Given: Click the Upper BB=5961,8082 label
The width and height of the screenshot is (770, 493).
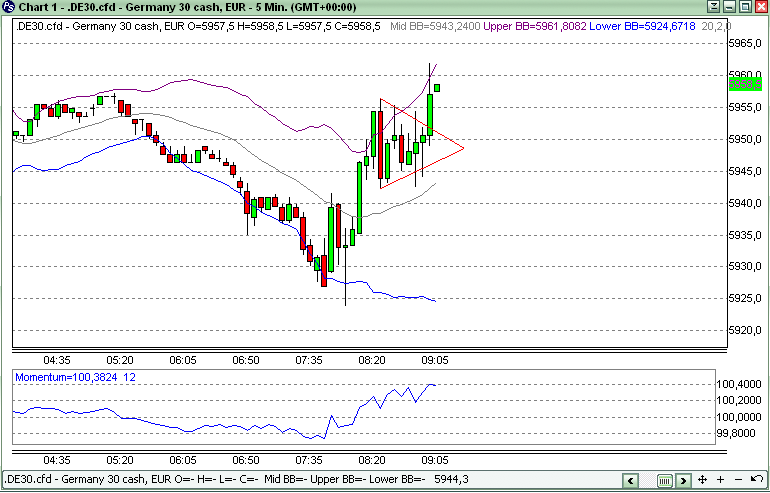Looking at the screenshot, I should coord(535,27).
